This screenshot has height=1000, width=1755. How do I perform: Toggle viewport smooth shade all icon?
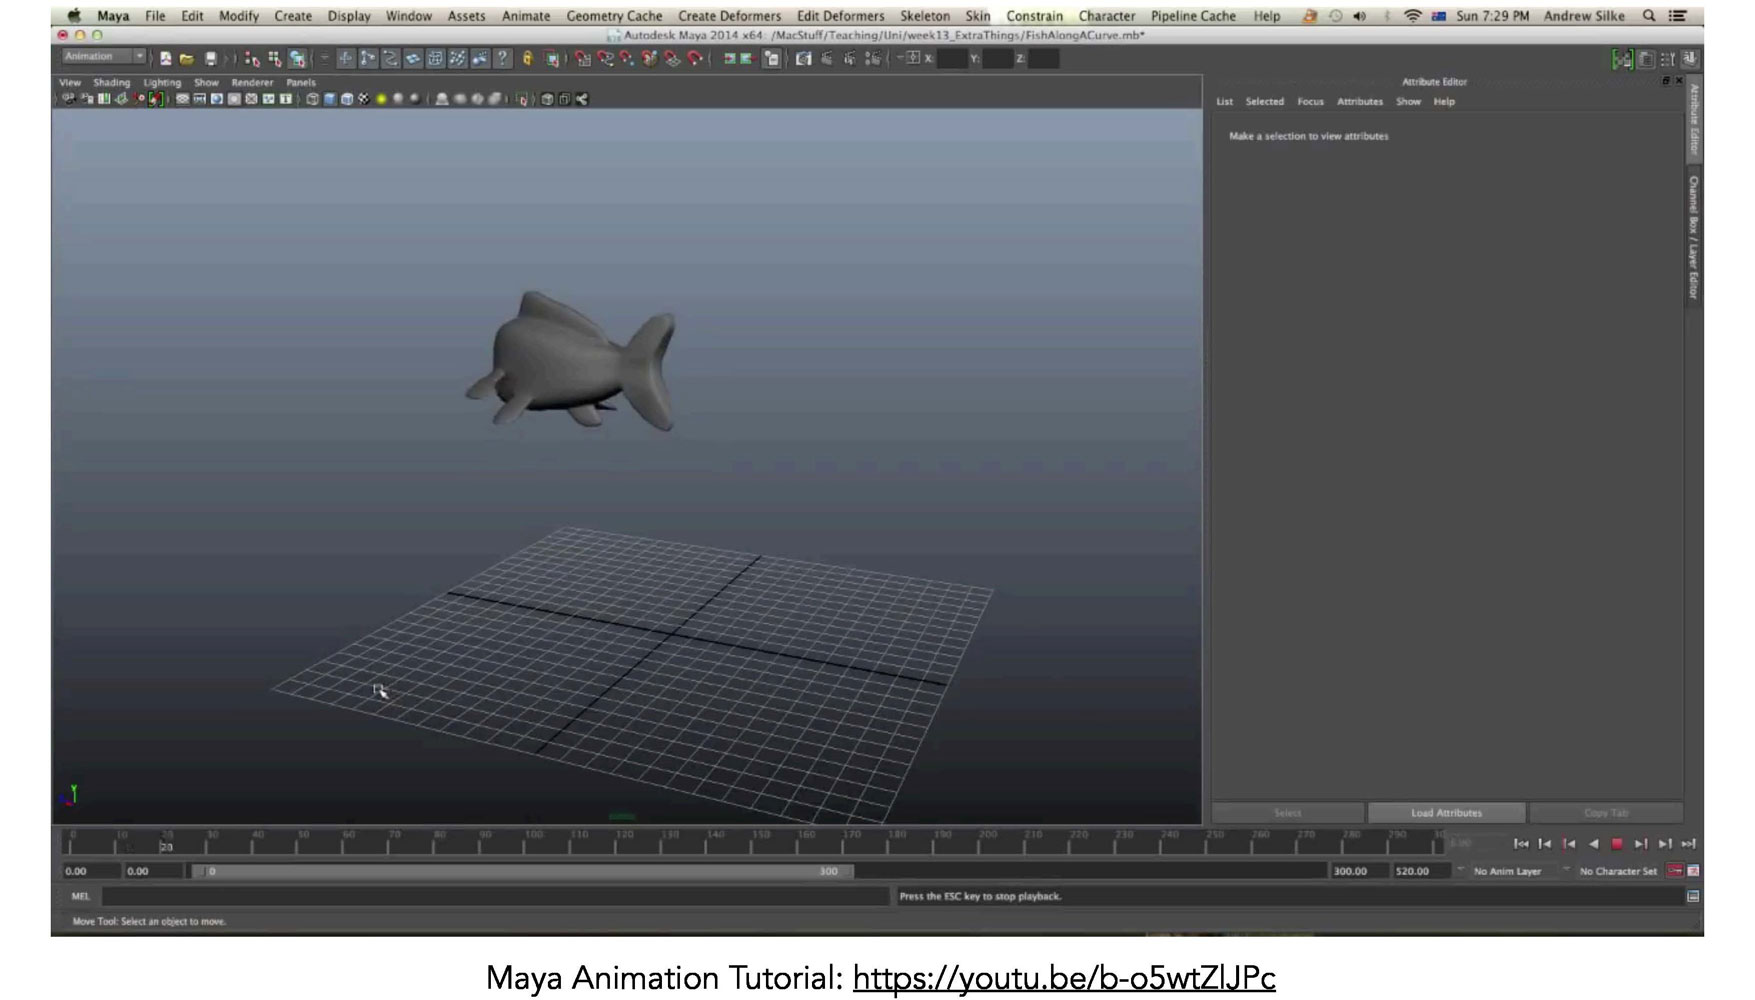click(329, 99)
